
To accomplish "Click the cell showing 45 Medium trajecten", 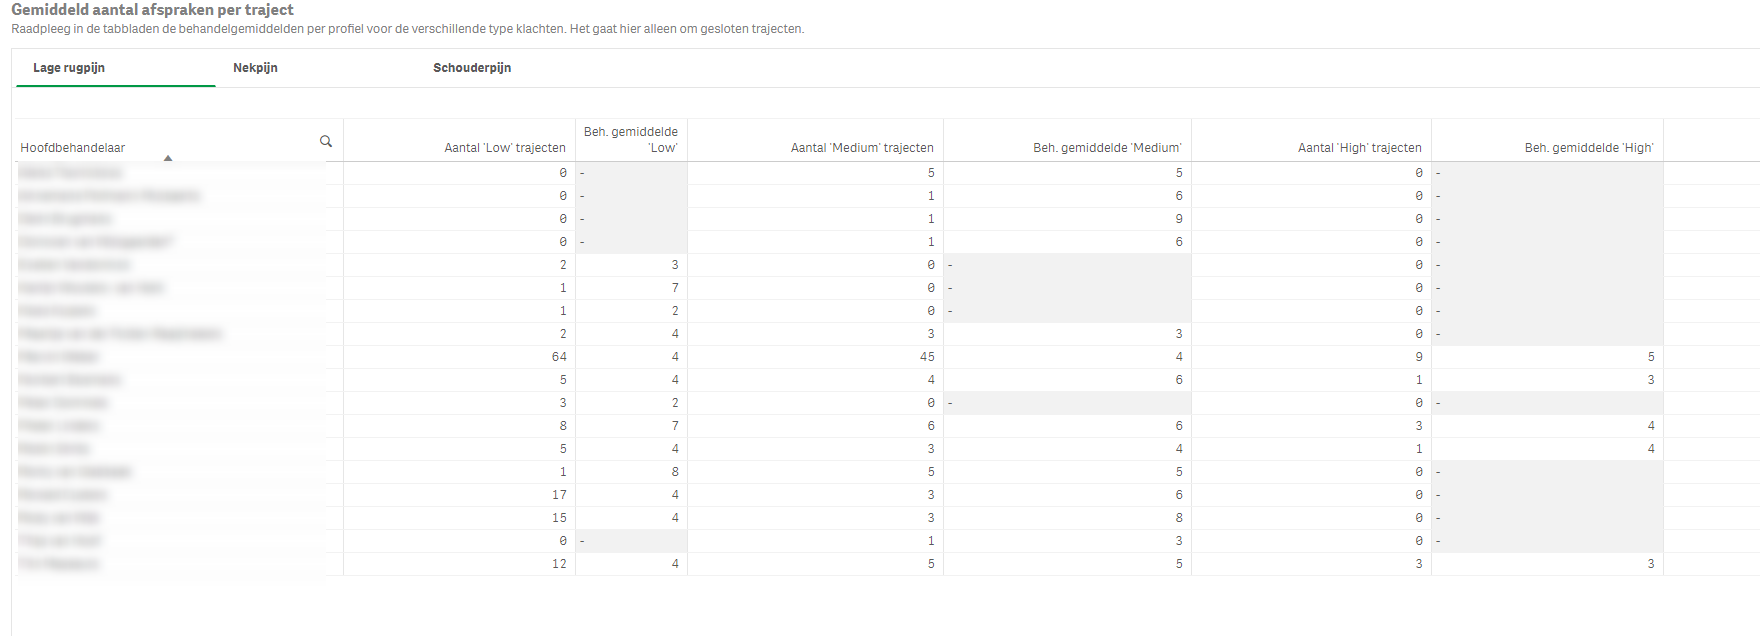I will [927, 357].
